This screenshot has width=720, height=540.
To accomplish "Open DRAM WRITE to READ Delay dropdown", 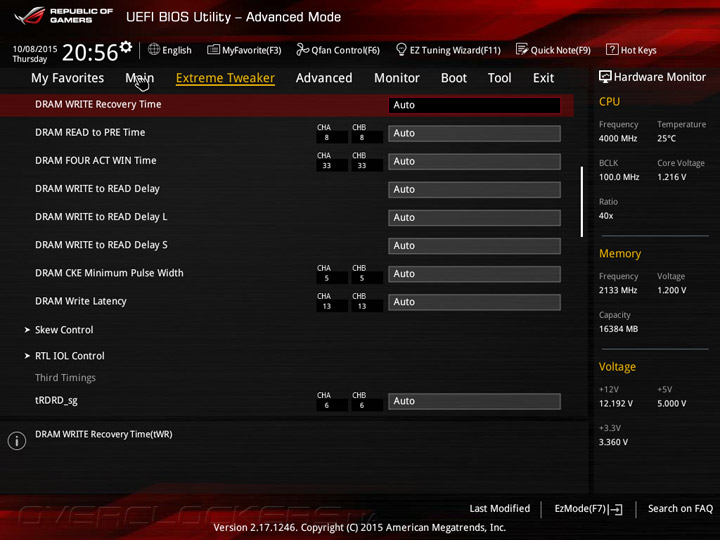I will click(474, 190).
